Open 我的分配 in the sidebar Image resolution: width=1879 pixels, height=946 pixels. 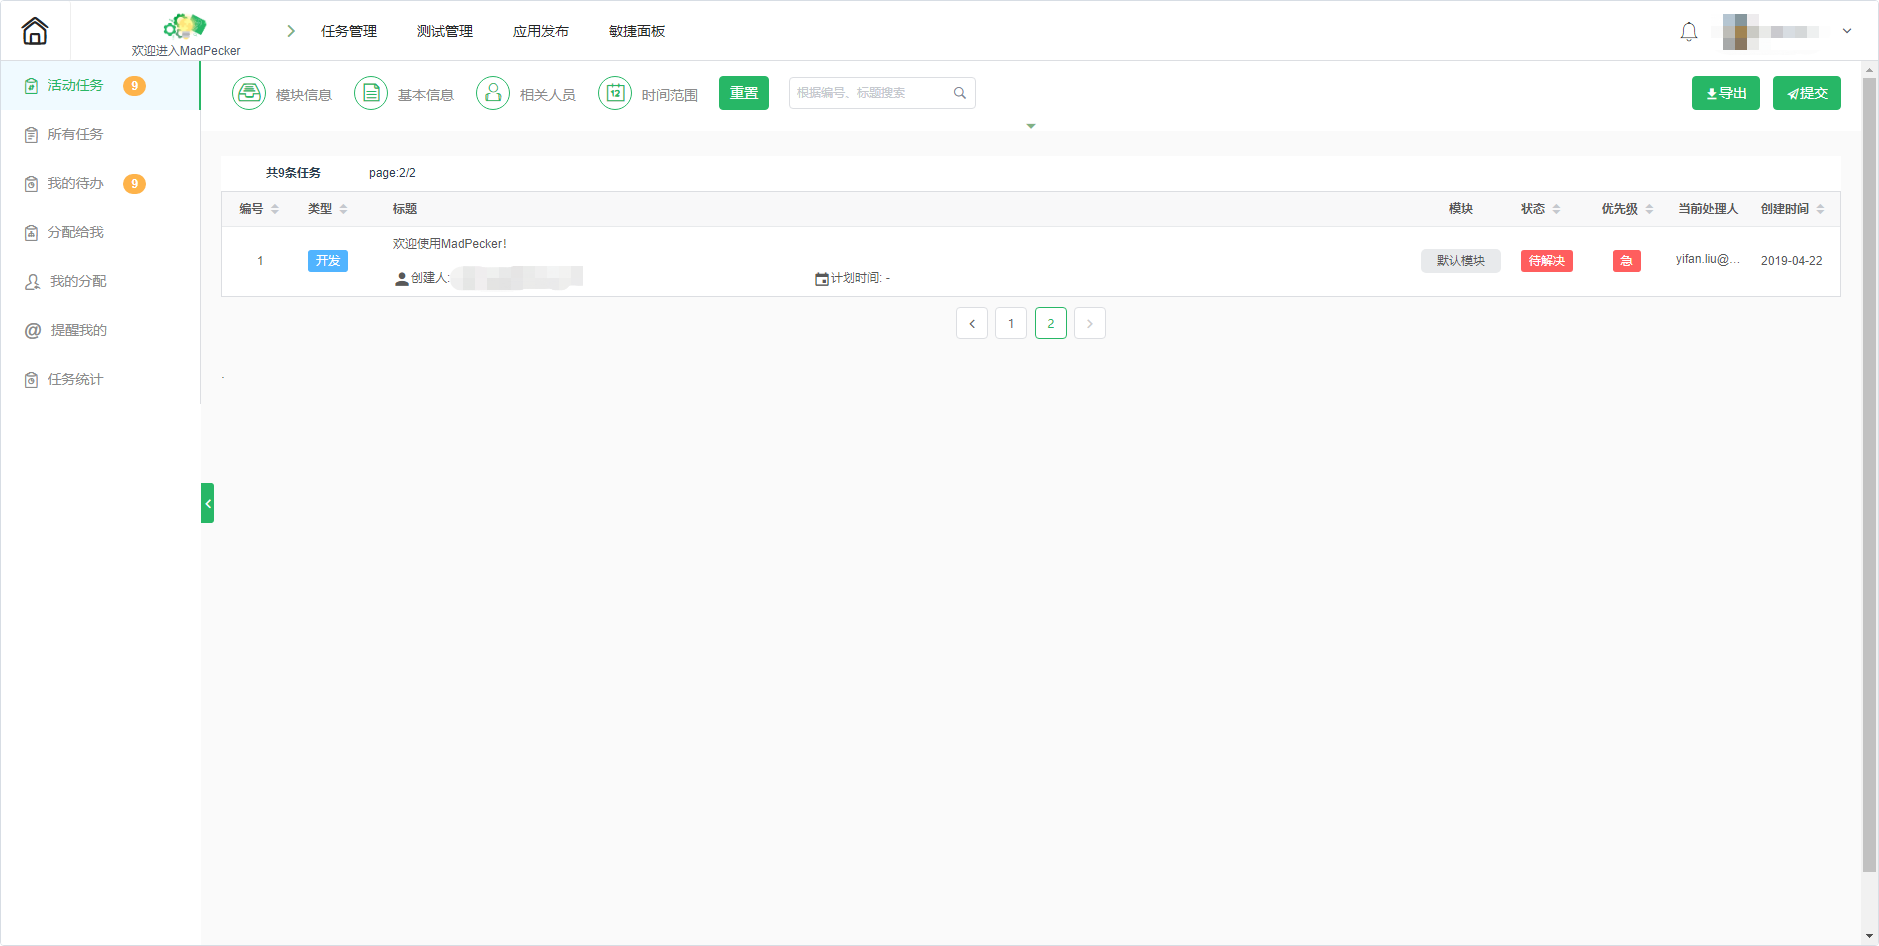click(100, 282)
